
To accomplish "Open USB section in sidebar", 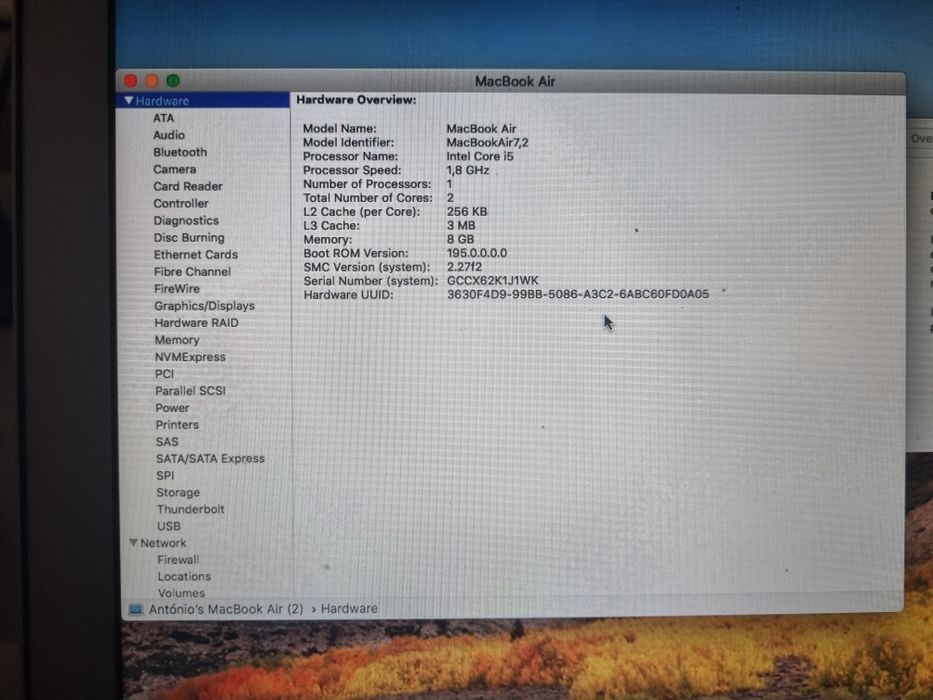I will 169,526.
